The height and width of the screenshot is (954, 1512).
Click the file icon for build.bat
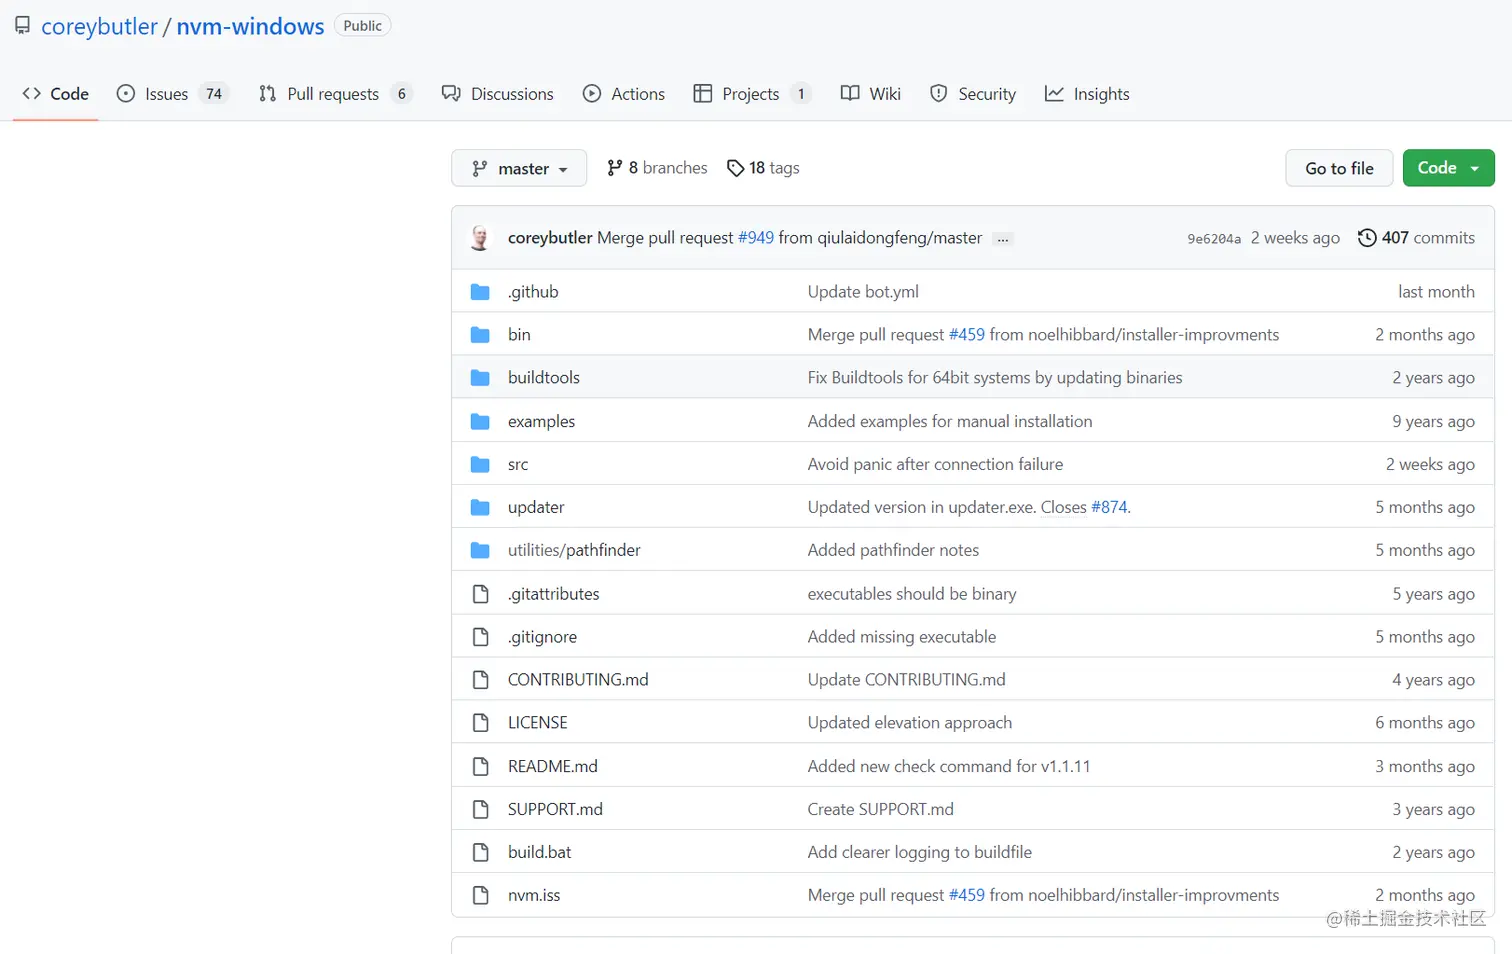coord(480,853)
